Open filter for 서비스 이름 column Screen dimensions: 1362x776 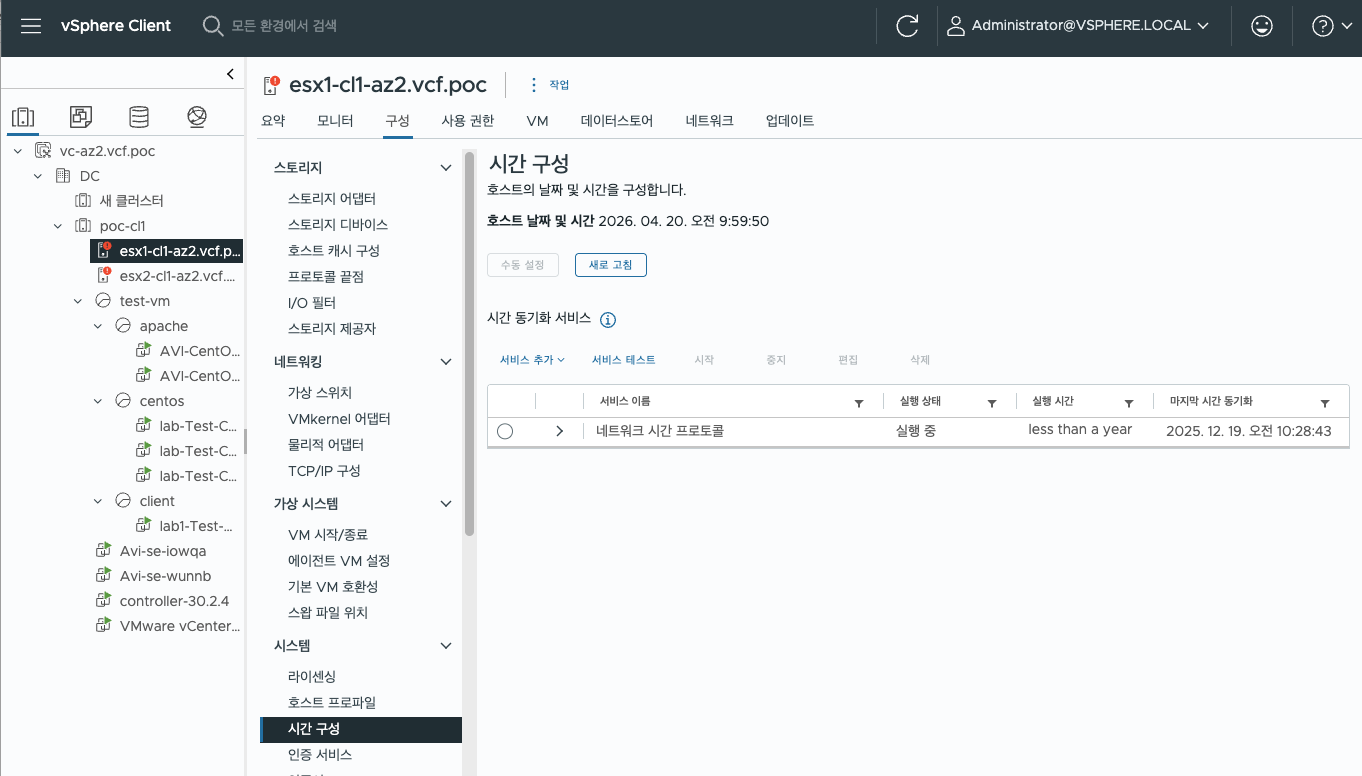858,403
